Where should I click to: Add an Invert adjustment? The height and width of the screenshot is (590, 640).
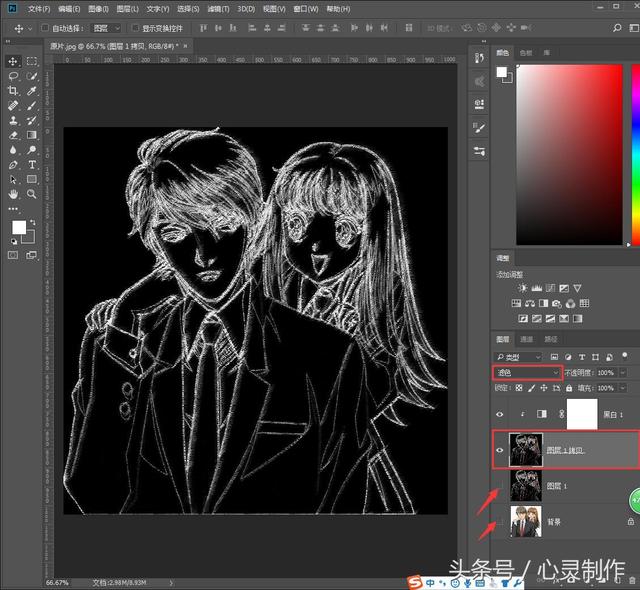tap(523, 319)
